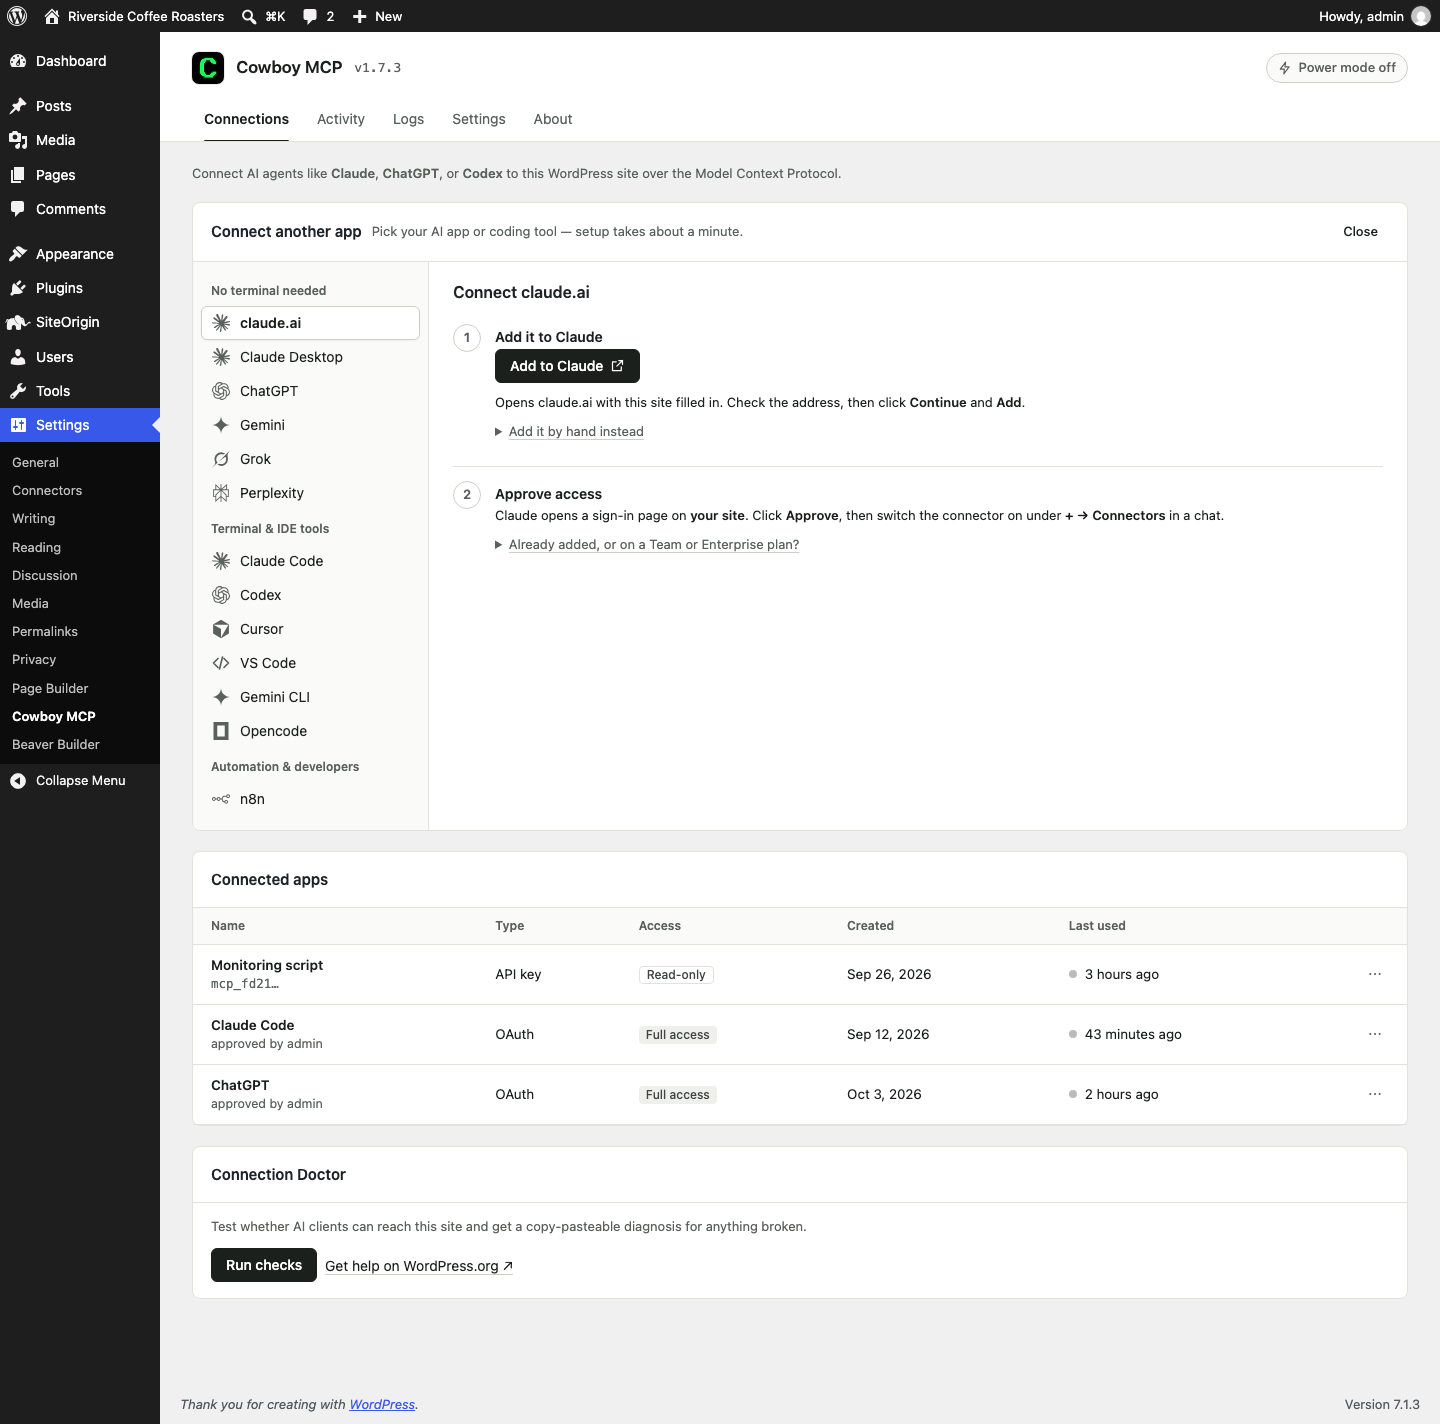
Task: Click Riverside Coffee Roasters site name
Action: [134, 16]
